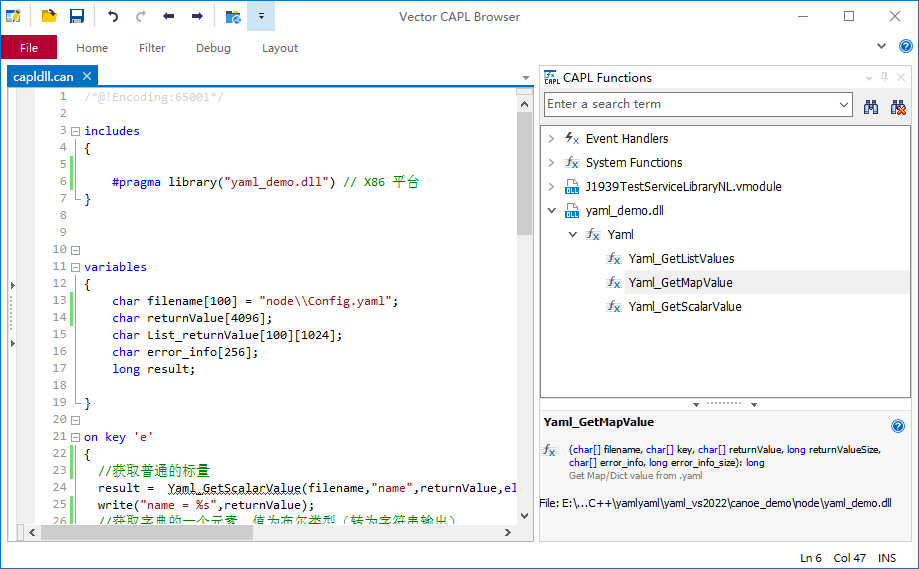
Task: Click the description pane splitter arrows
Action: [x=725, y=404]
